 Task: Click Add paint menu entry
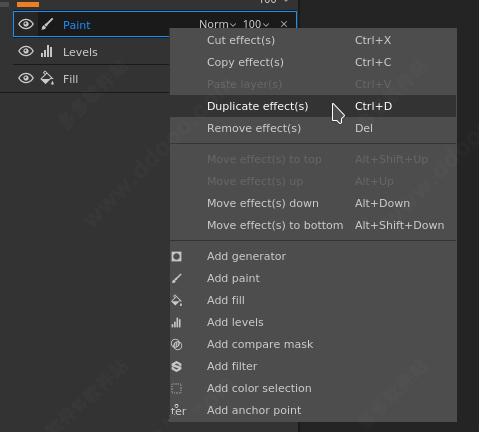click(x=313, y=278)
